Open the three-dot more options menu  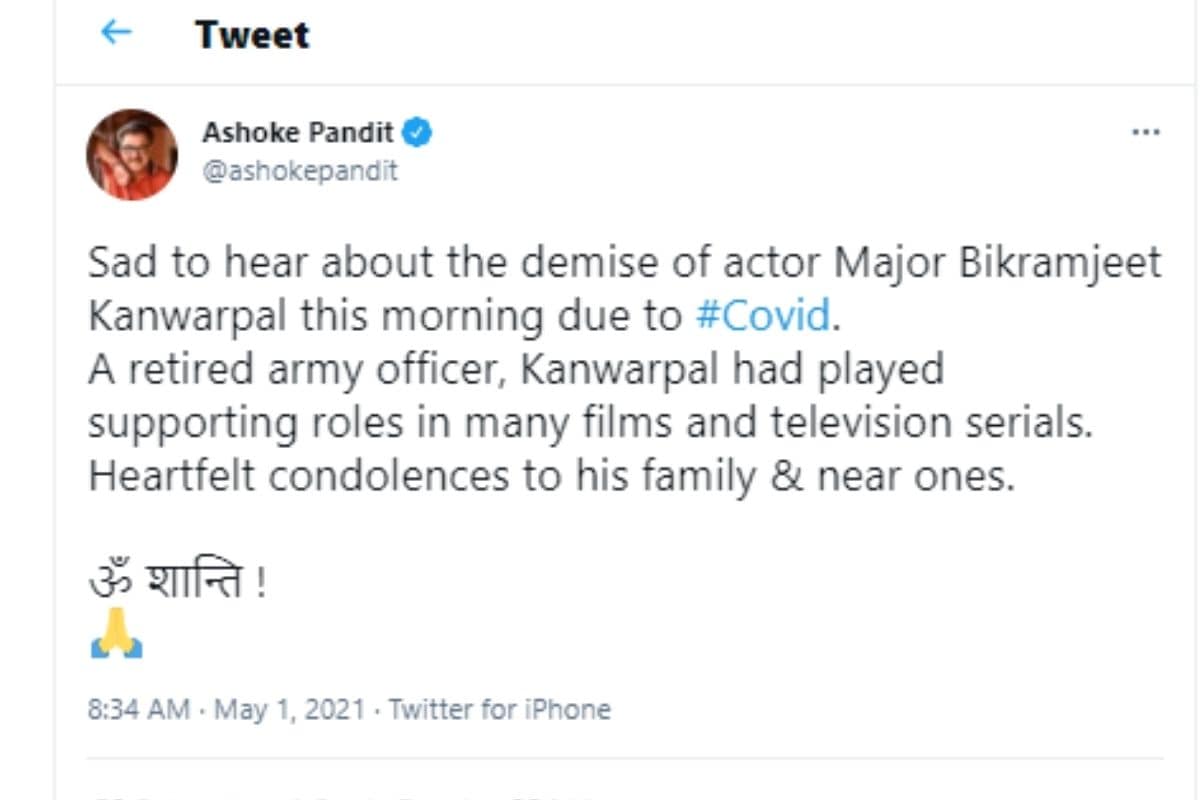[x=1145, y=133]
